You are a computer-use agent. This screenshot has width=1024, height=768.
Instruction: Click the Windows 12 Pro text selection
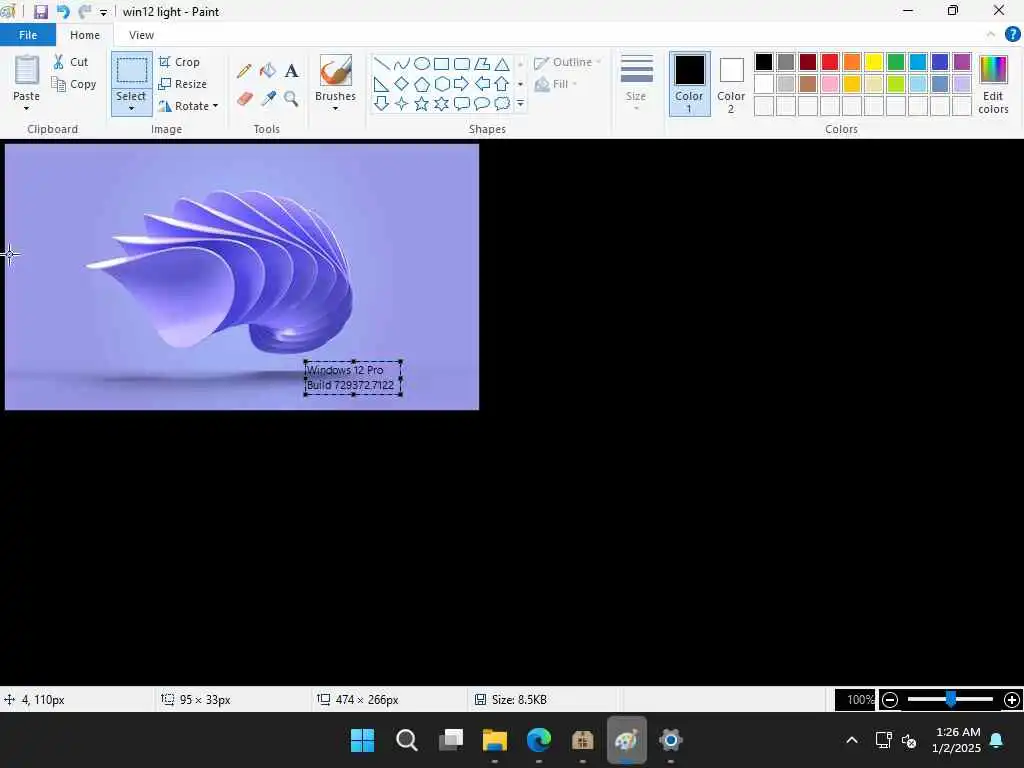(353, 377)
